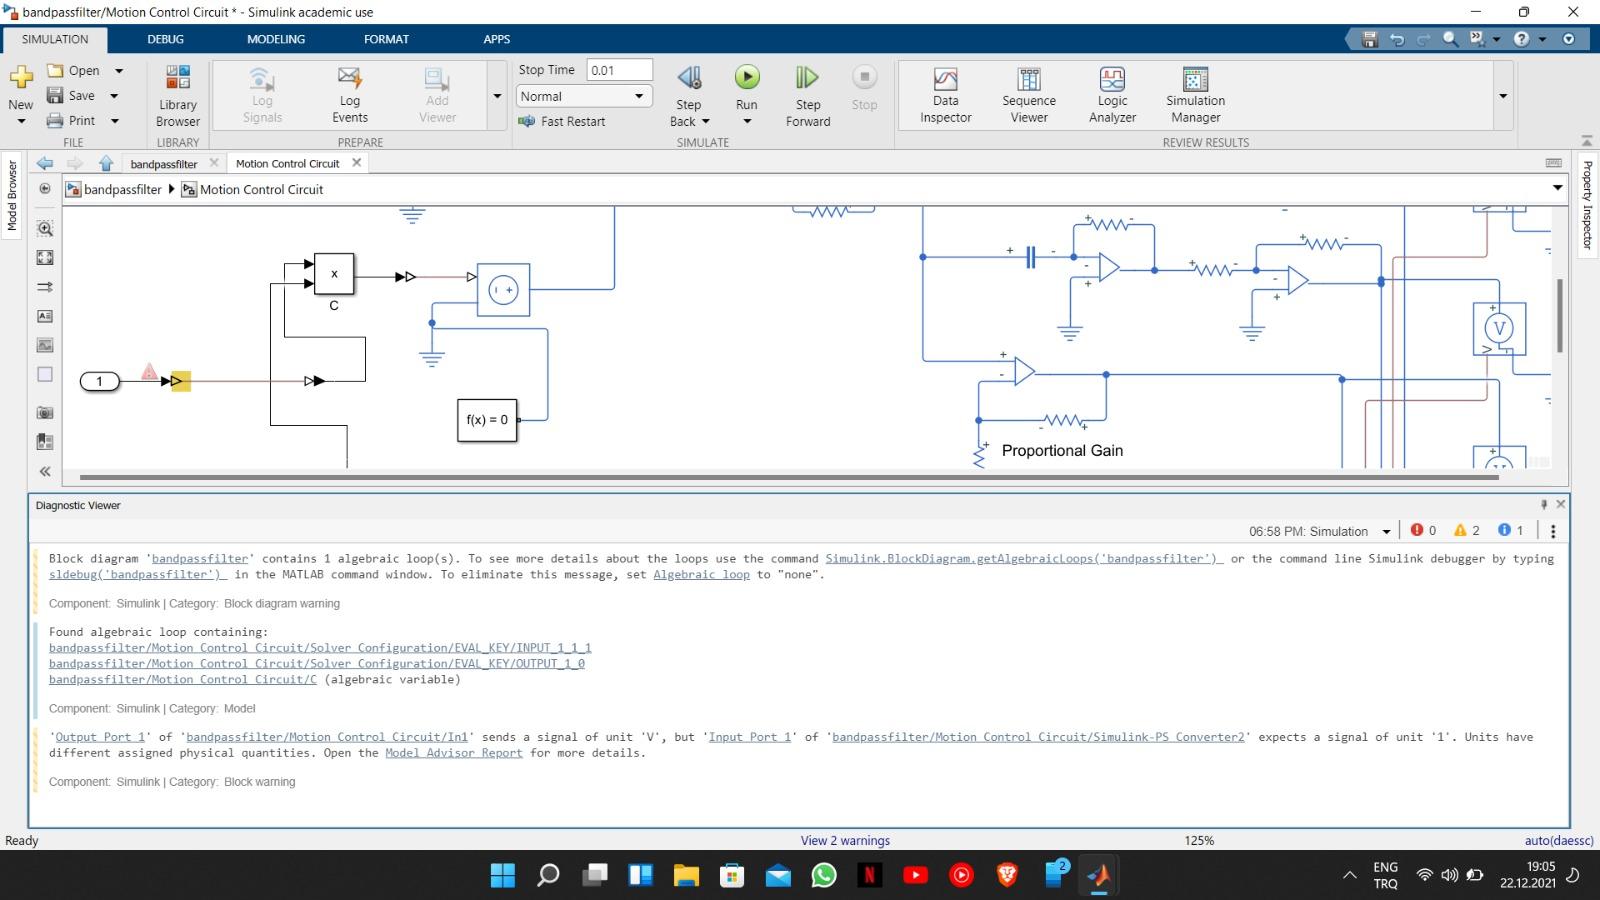
Task: Open the simulation mode dropdown showing Normal
Action: pyautogui.click(x=583, y=96)
